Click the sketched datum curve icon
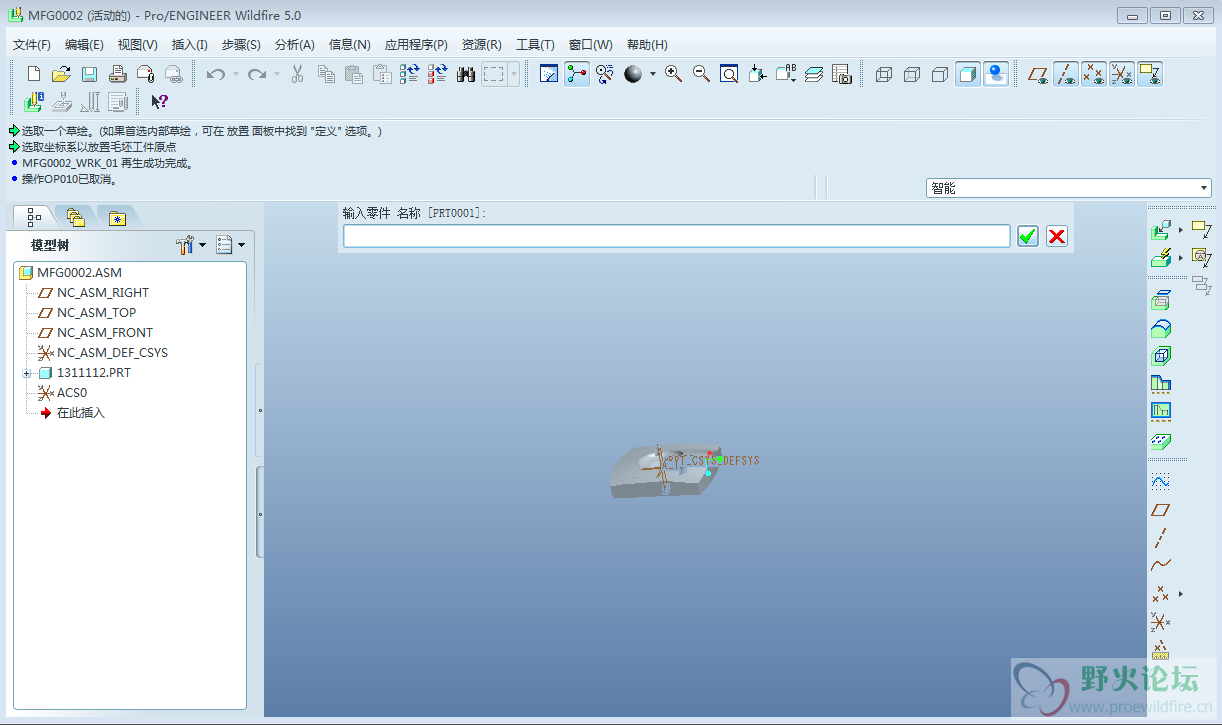 tap(1161, 482)
